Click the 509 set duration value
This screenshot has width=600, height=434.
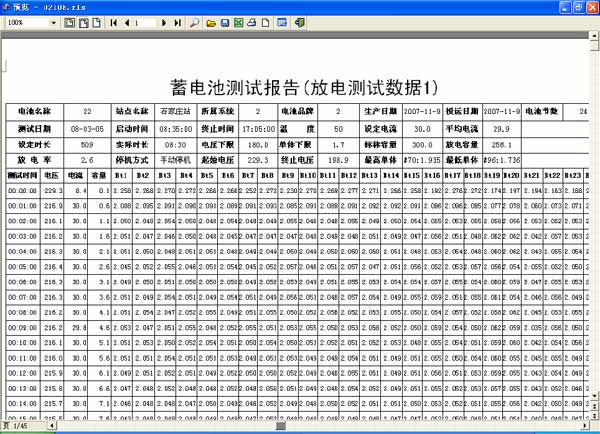point(87,145)
